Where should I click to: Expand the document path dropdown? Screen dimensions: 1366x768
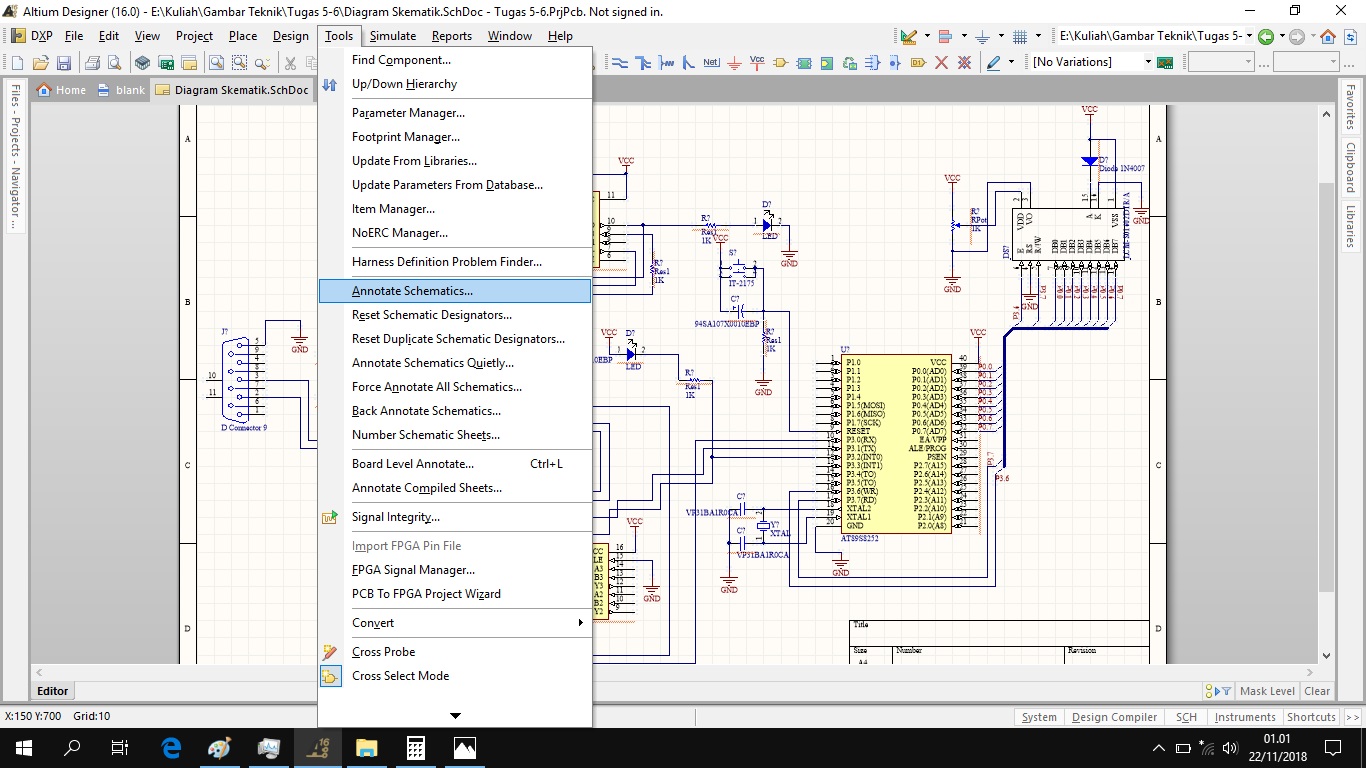click(x=1249, y=37)
